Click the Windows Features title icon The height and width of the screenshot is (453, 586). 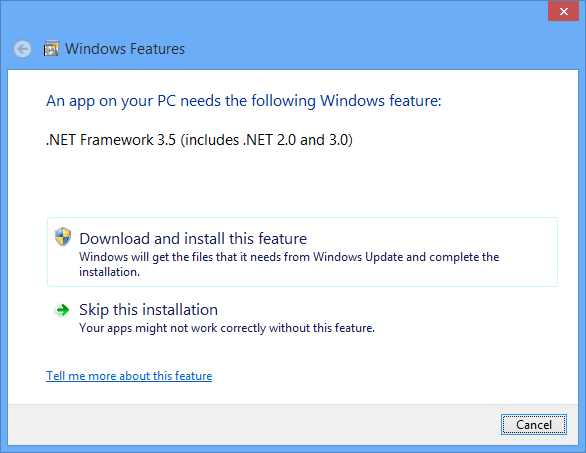click(51, 49)
